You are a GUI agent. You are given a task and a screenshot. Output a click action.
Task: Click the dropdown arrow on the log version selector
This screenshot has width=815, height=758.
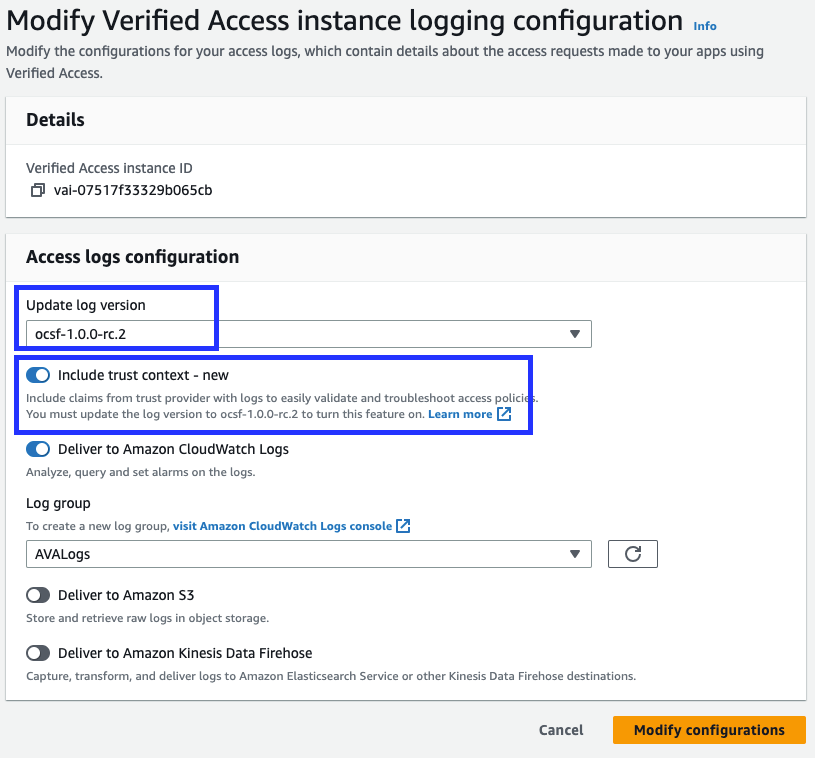[x=577, y=333]
